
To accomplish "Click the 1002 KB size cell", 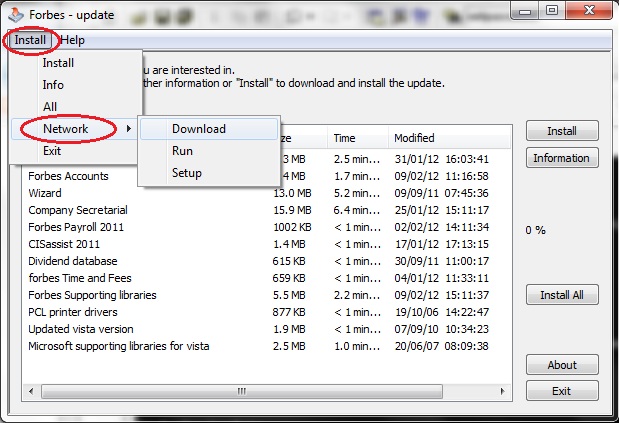I will coord(292,227).
